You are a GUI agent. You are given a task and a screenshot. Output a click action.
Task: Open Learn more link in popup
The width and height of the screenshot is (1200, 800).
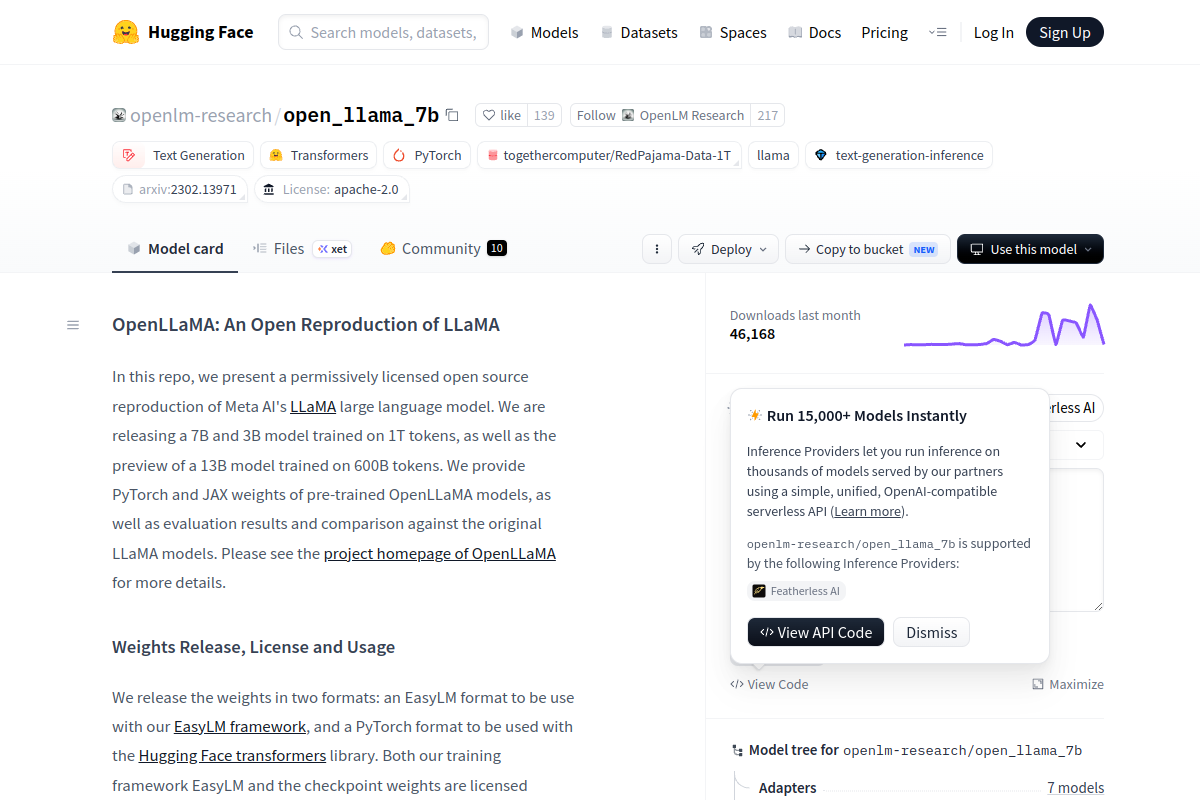point(868,511)
